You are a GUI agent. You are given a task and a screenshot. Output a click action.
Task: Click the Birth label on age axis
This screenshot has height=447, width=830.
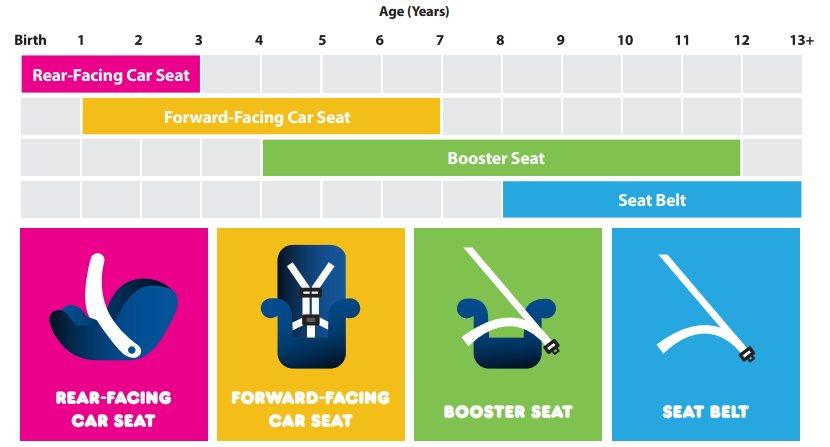[30, 40]
